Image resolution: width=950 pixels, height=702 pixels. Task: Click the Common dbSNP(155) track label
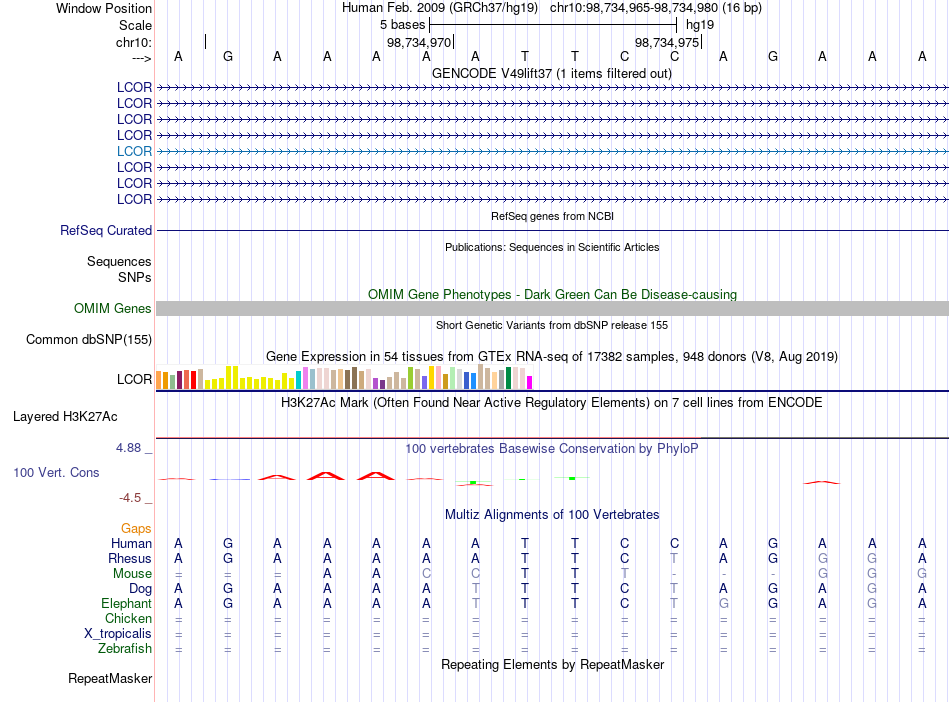coord(88,340)
